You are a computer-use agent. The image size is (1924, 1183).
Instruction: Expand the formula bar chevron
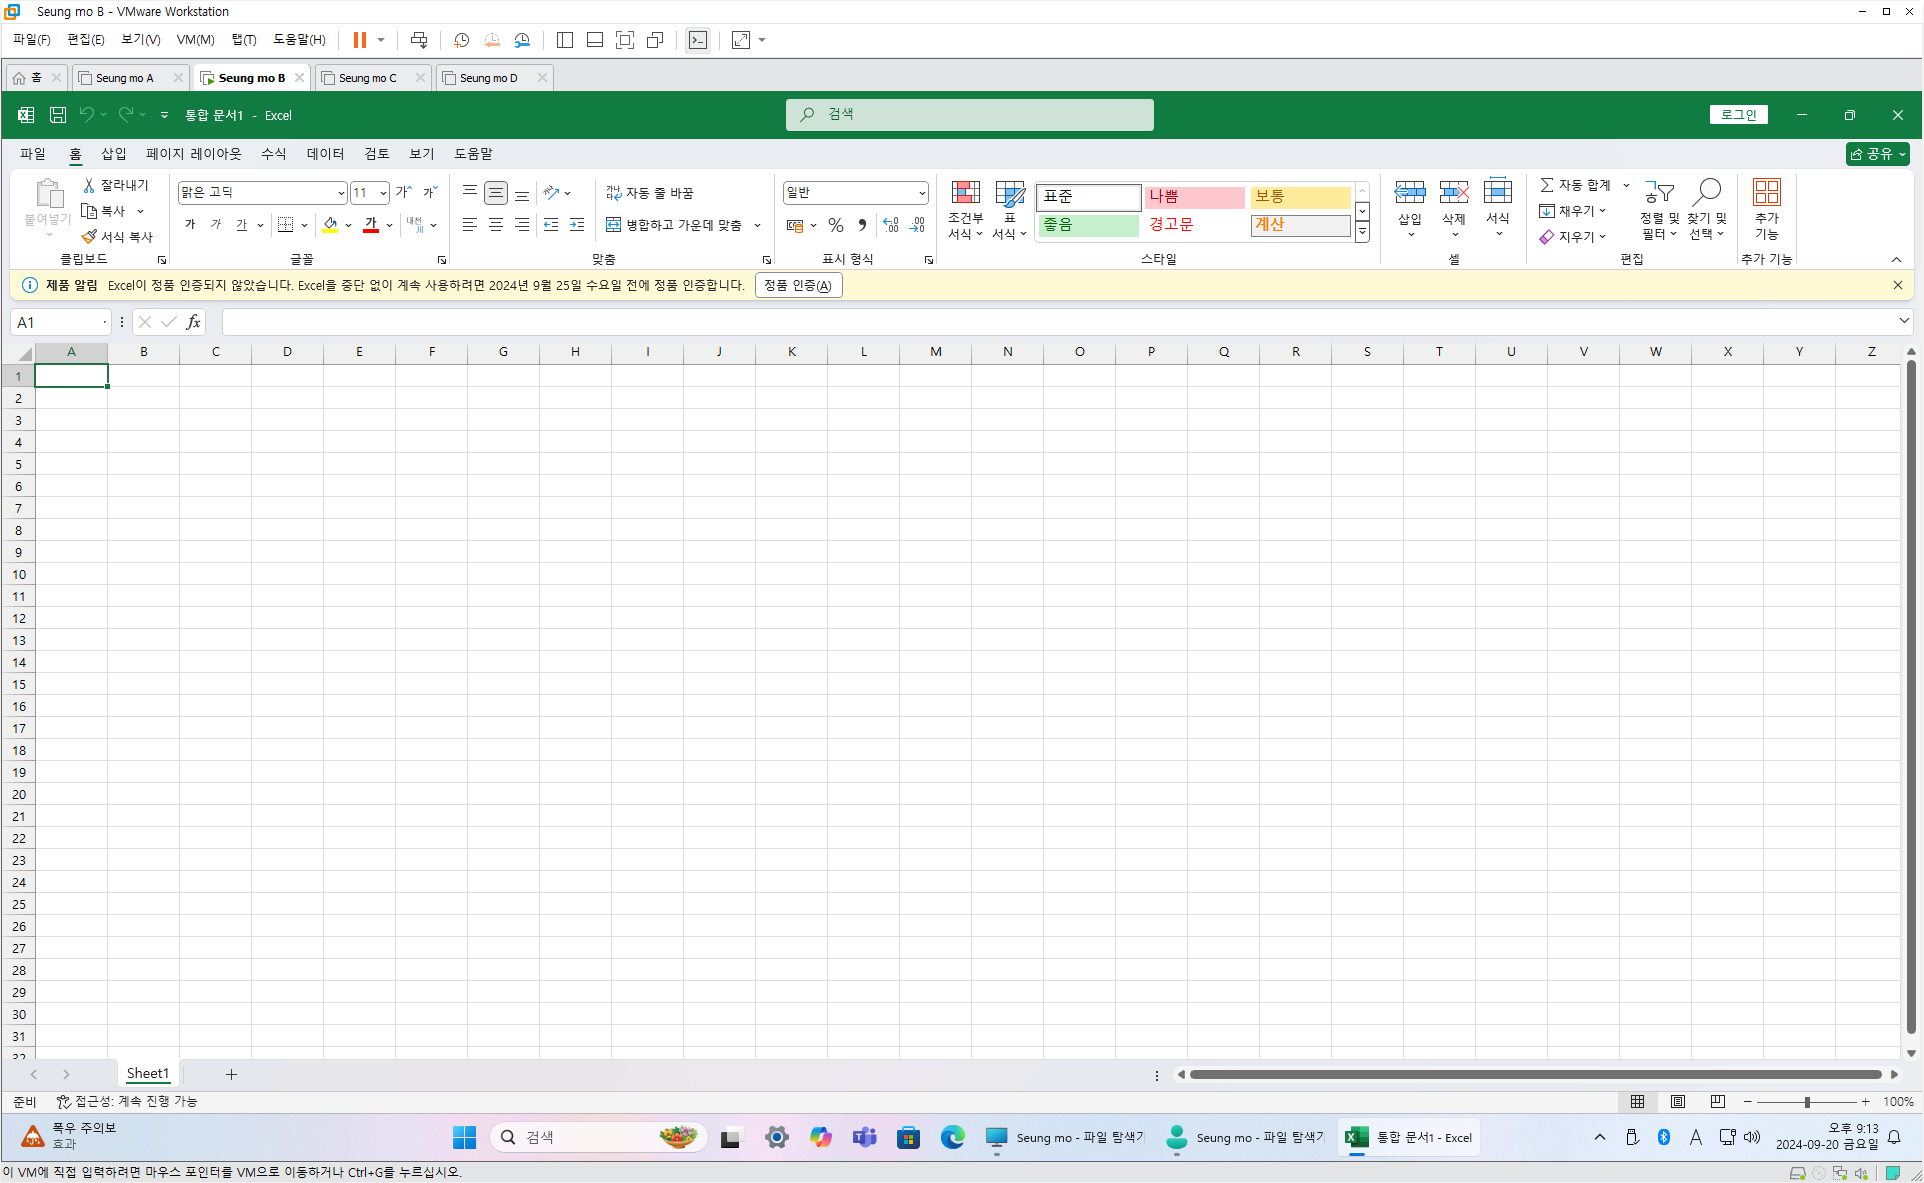click(1903, 321)
